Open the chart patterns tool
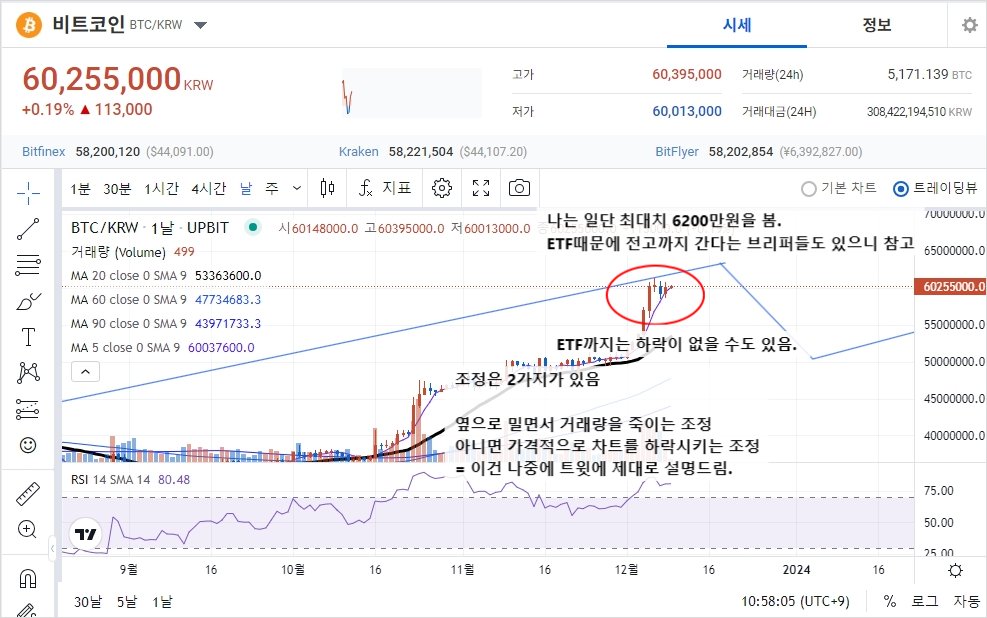987x618 pixels. click(x=28, y=373)
